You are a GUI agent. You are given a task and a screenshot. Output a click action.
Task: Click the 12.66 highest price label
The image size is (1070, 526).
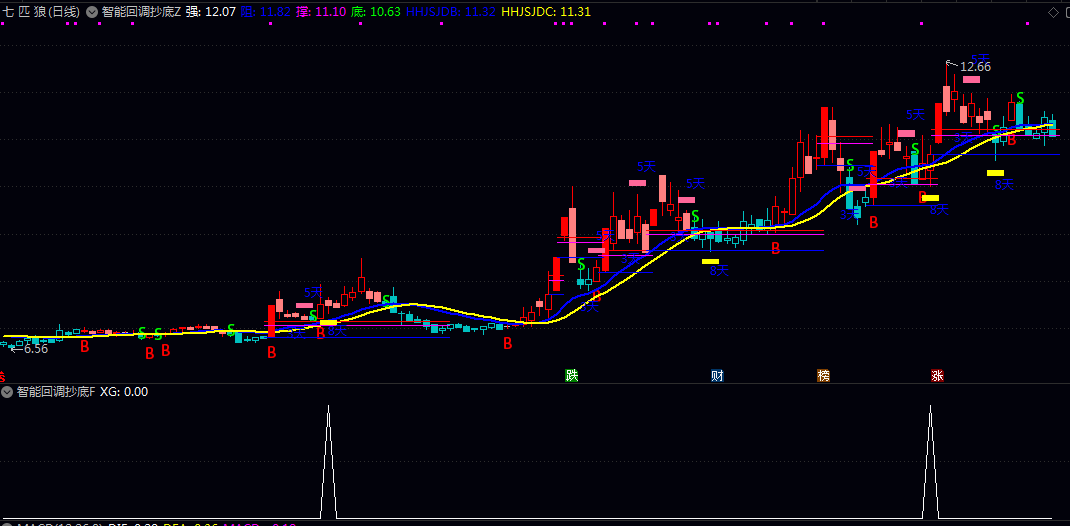[975, 67]
